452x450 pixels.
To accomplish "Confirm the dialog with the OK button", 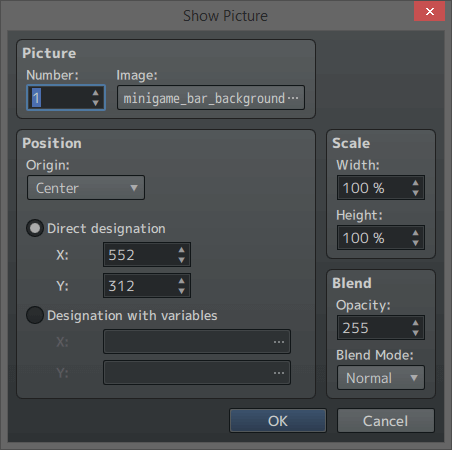I will click(x=278, y=421).
